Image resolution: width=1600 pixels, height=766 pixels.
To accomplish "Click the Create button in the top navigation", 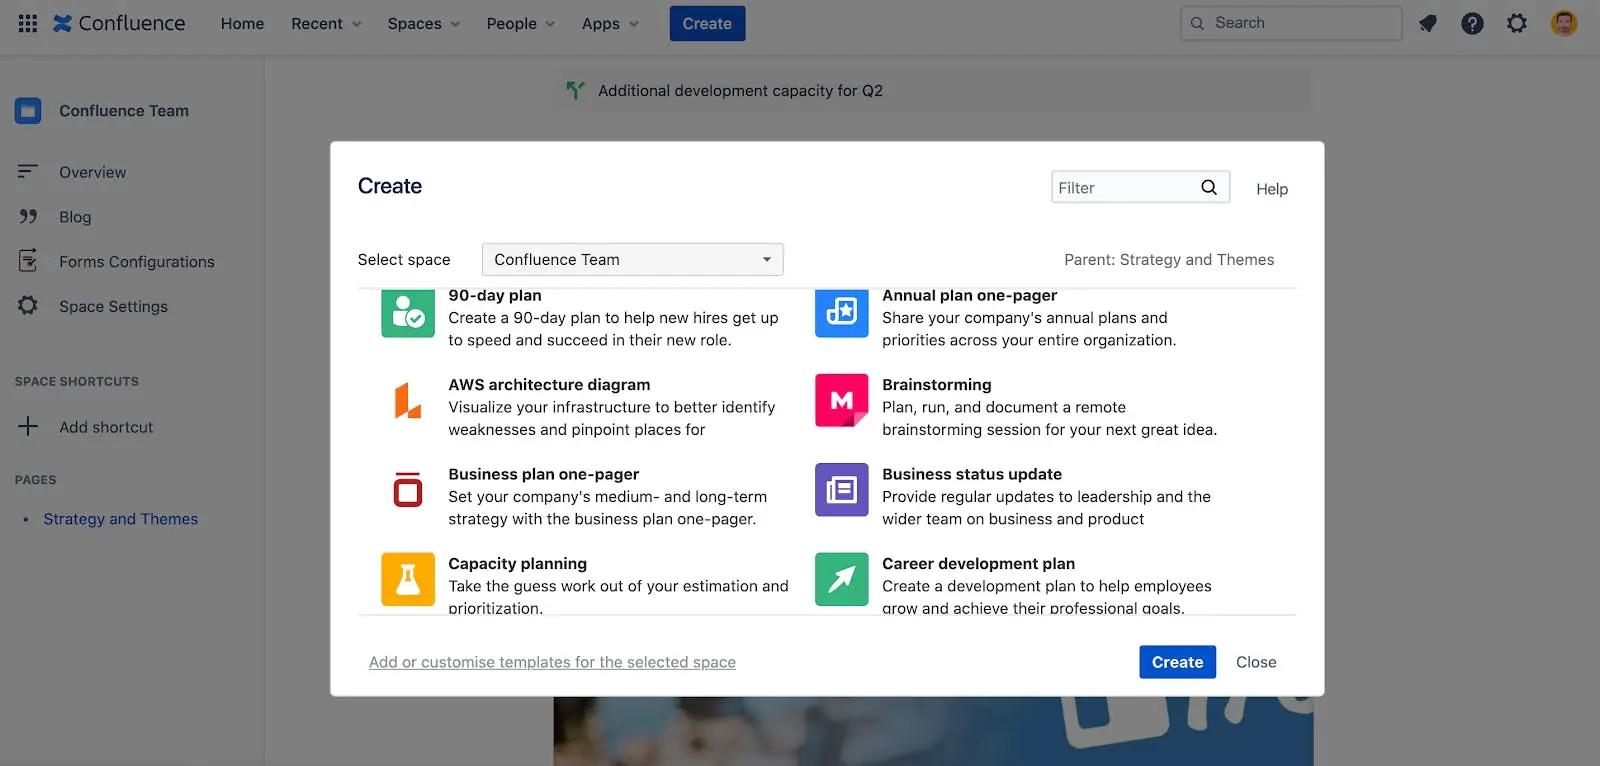I will (707, 23).
